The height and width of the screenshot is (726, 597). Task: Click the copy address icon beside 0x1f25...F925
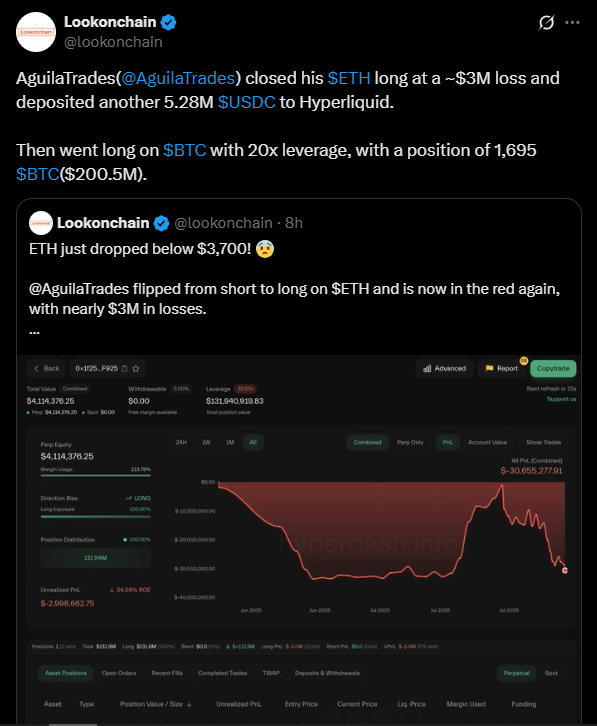[125, 369]
